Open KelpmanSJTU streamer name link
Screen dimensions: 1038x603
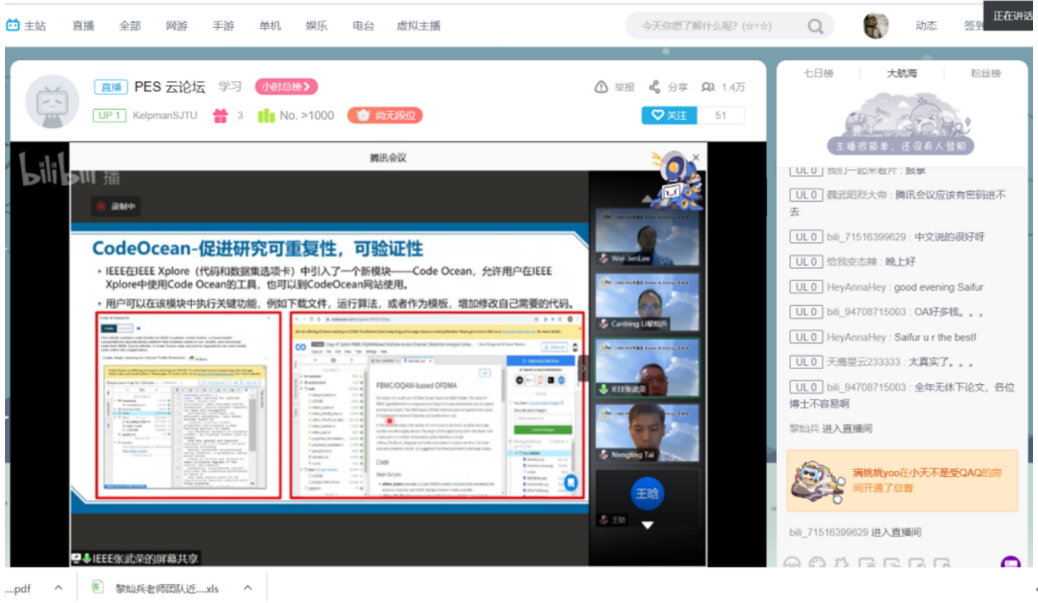pos(165,115)
